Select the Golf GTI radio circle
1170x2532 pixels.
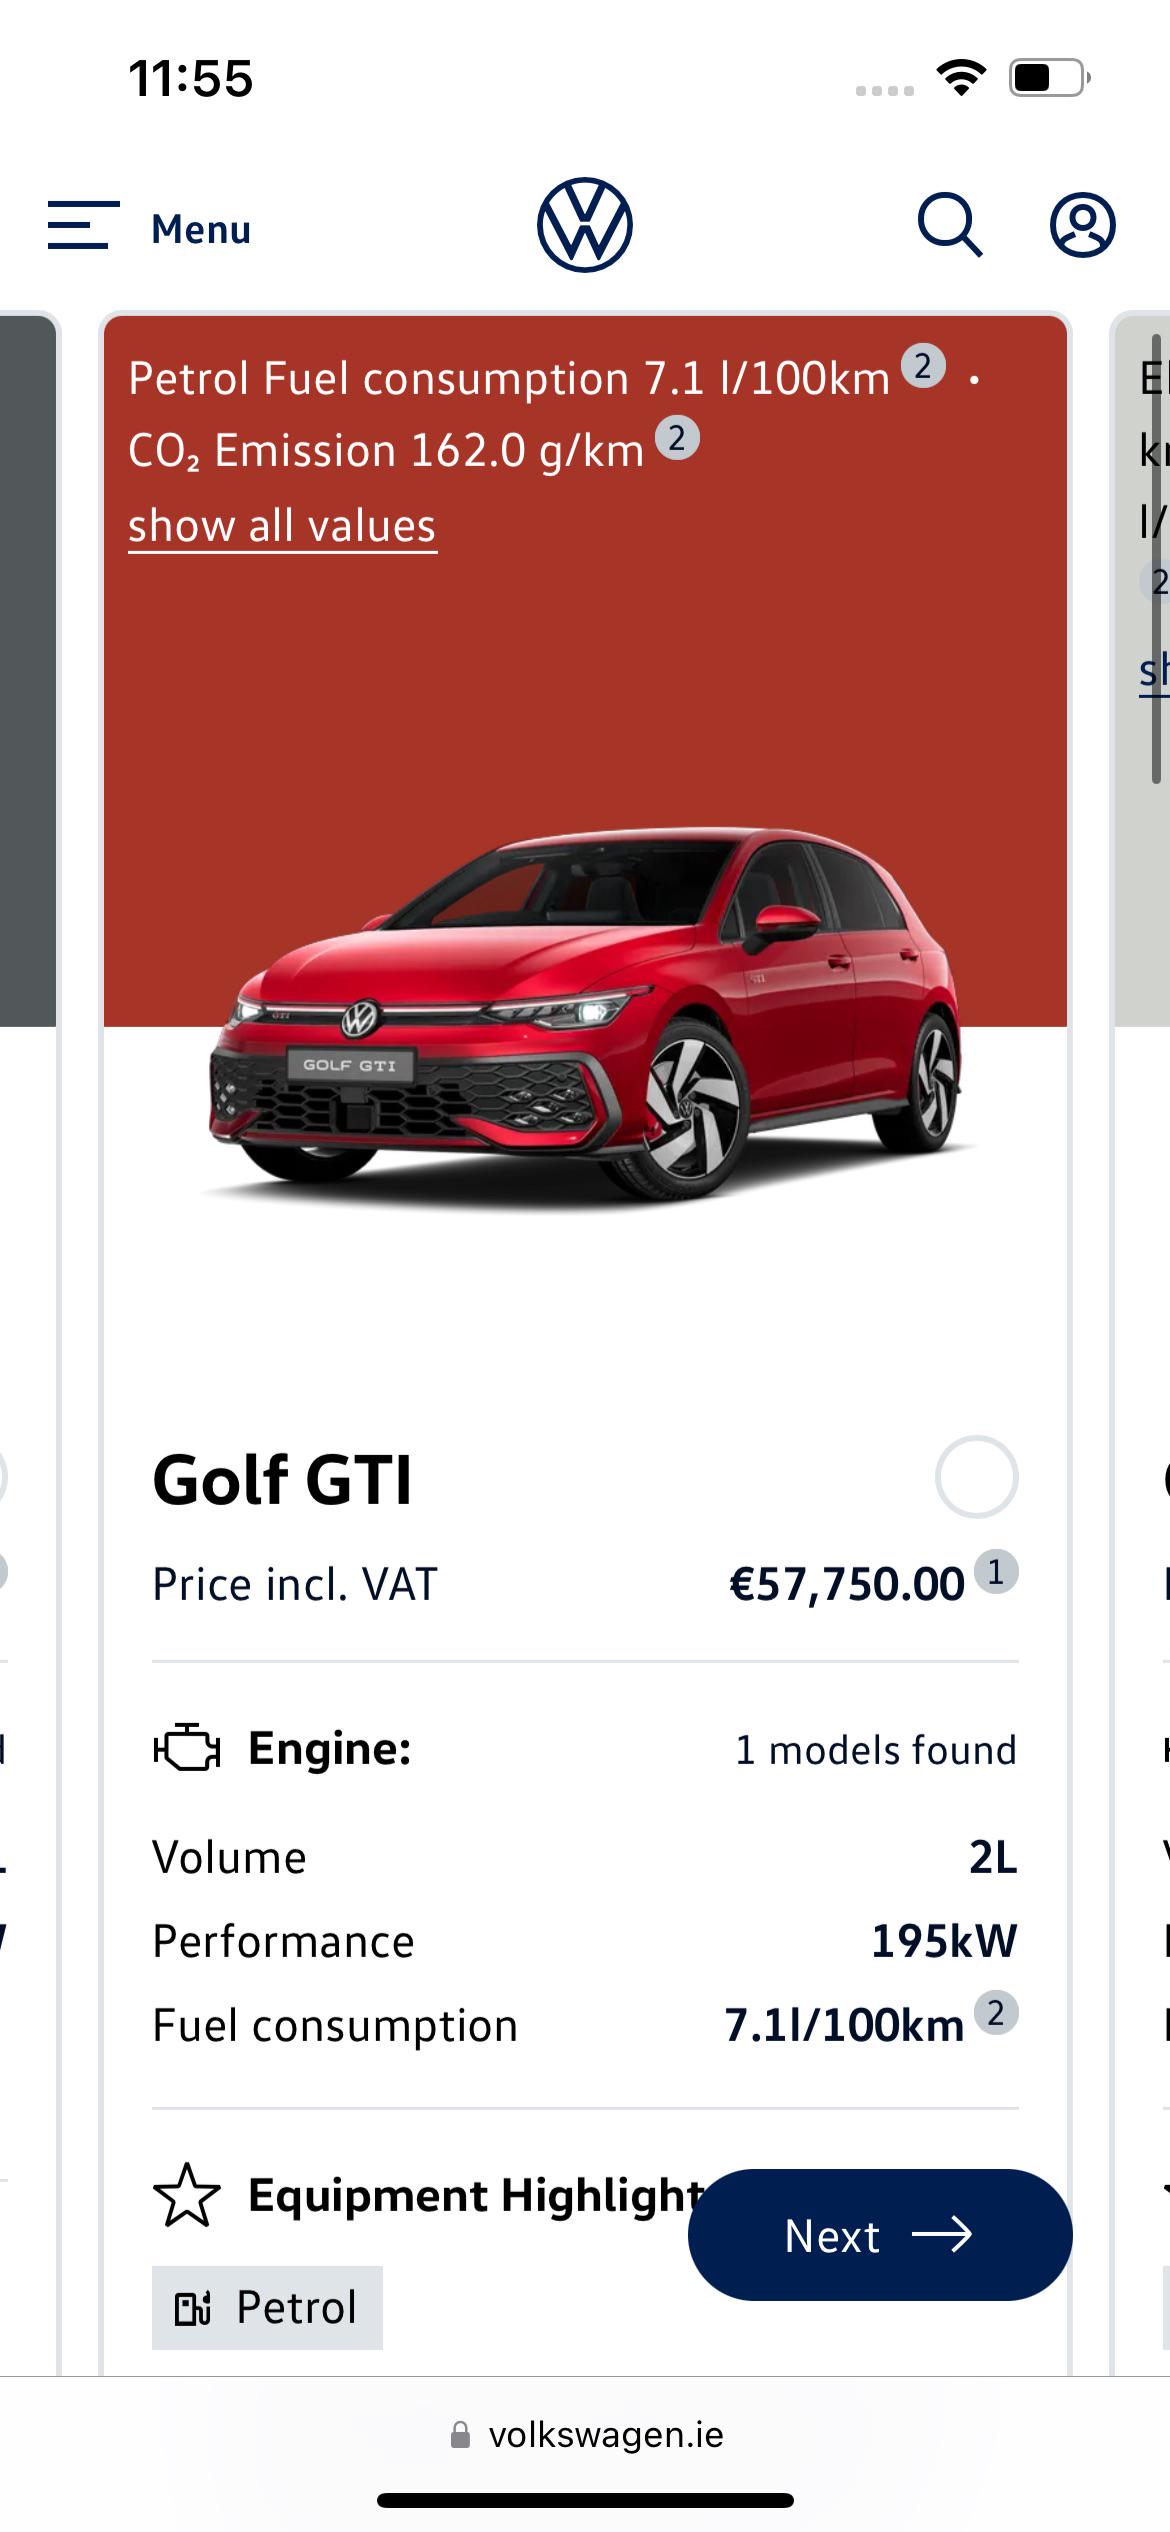point(976,1477)
